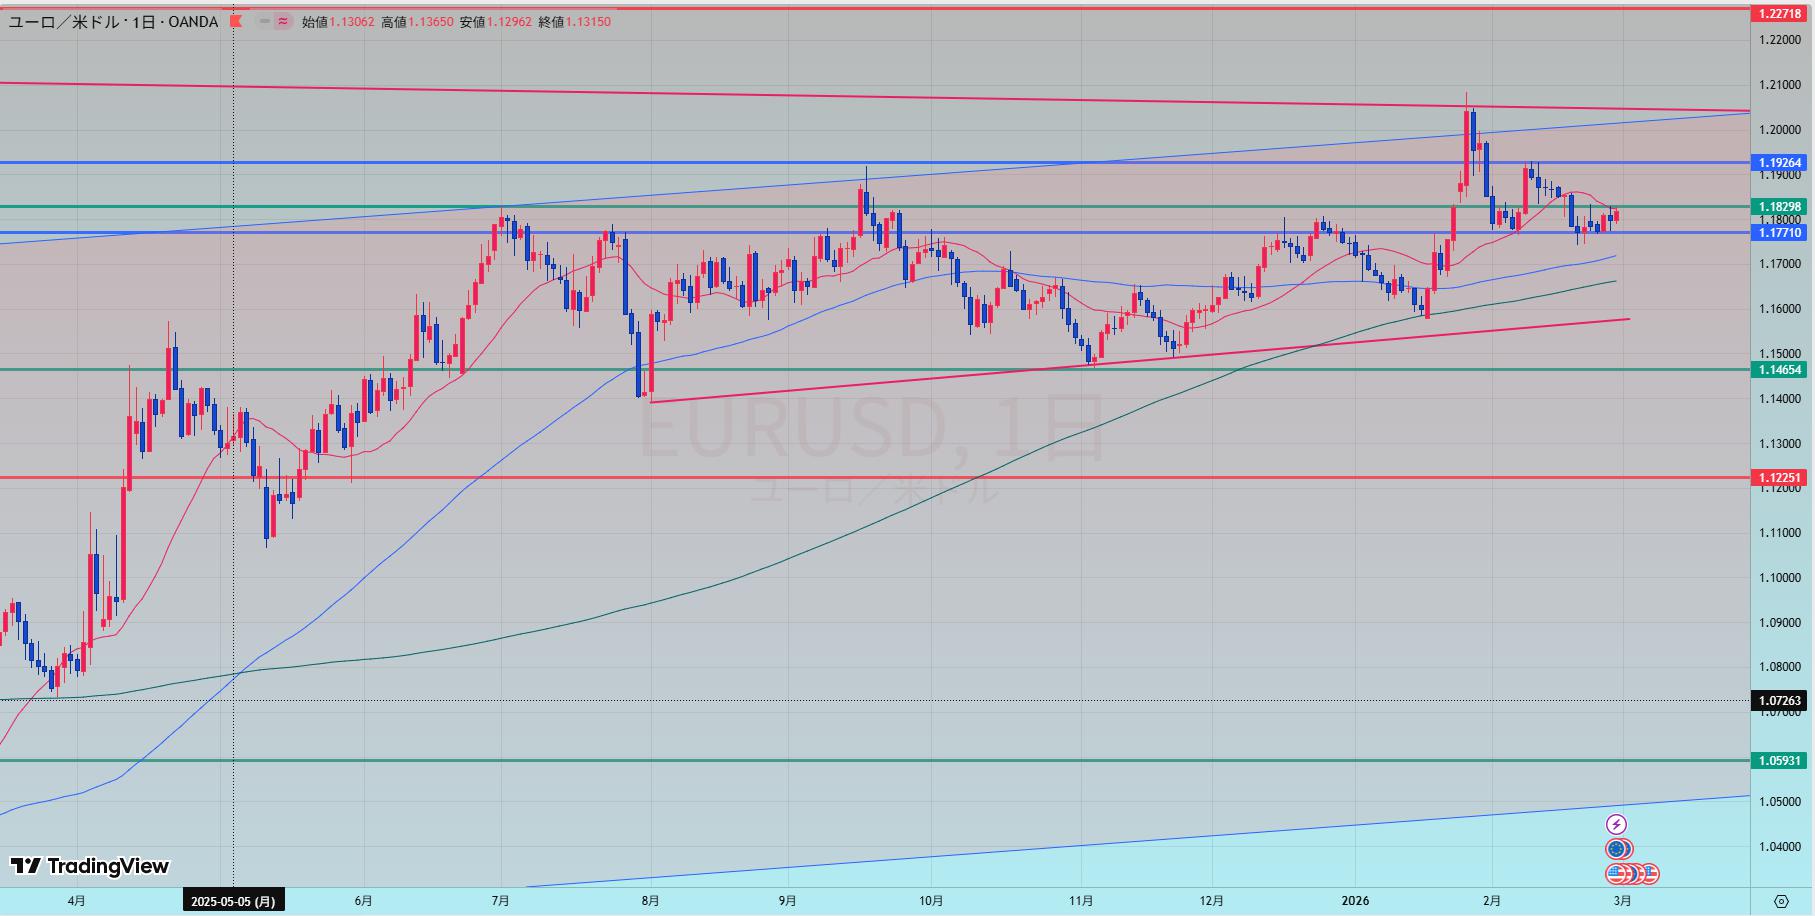Image resolution: width=1815 pixels, height=916 pixels.
Task: Click the red flag icon beside OANDA
Action: [236, 21]
